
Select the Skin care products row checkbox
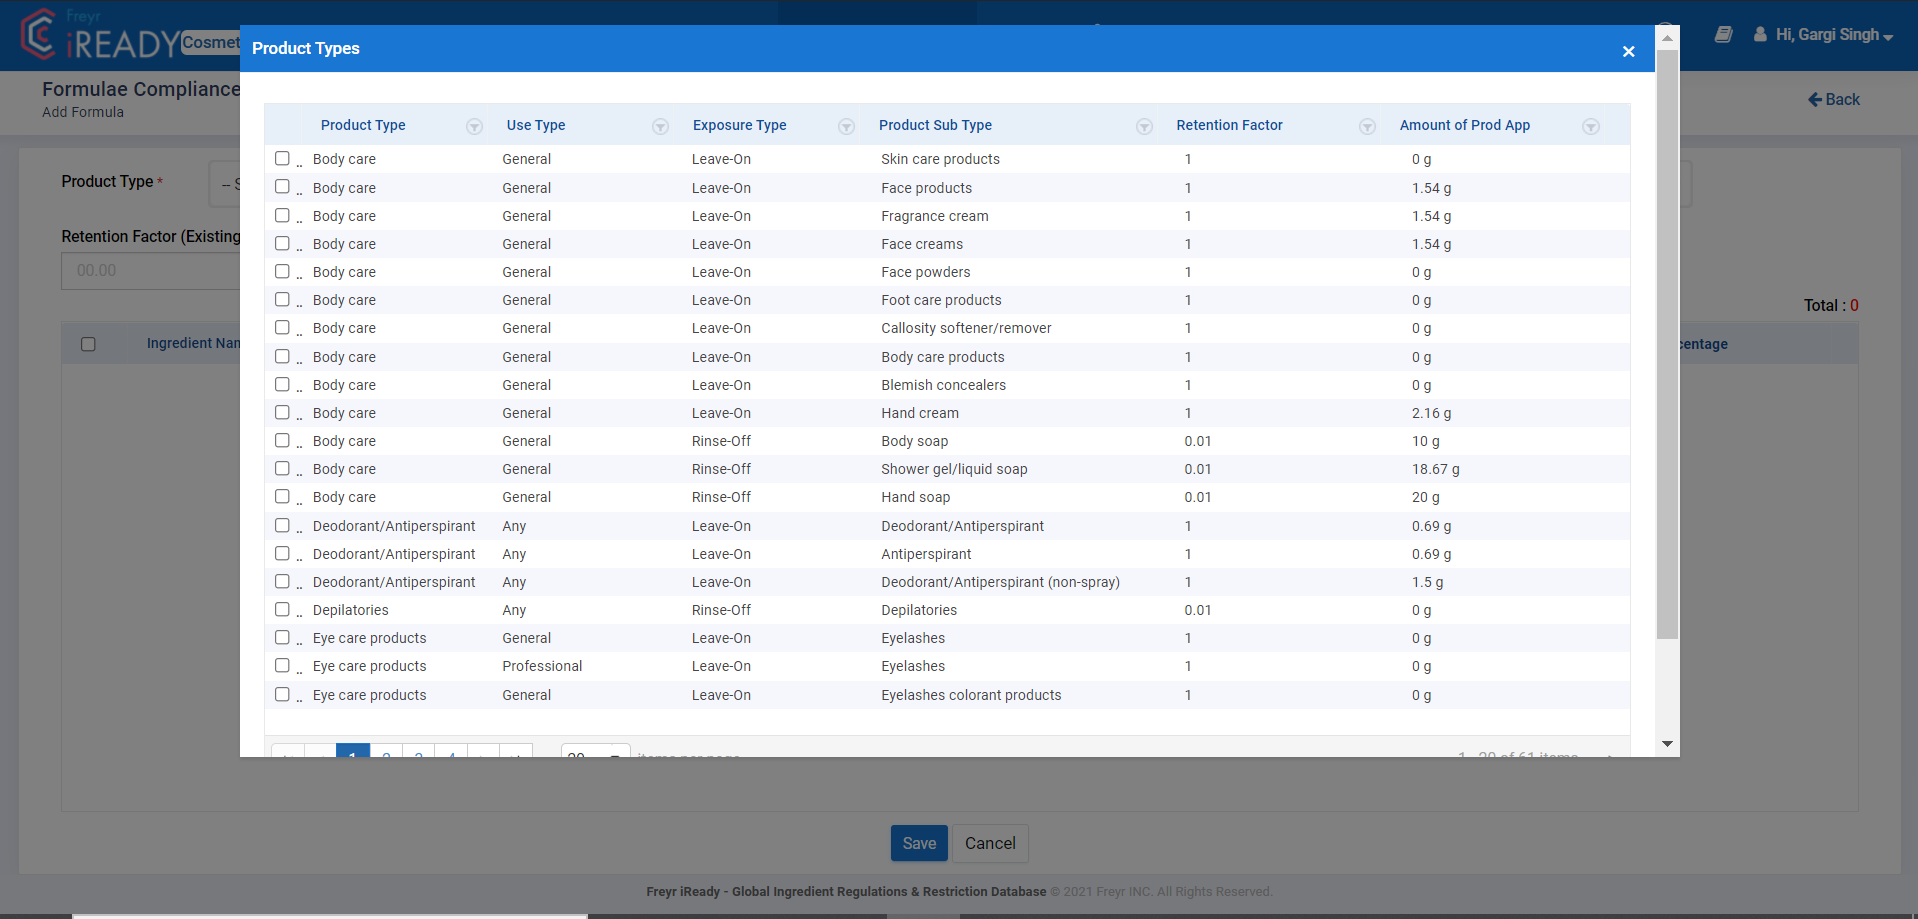282,159
